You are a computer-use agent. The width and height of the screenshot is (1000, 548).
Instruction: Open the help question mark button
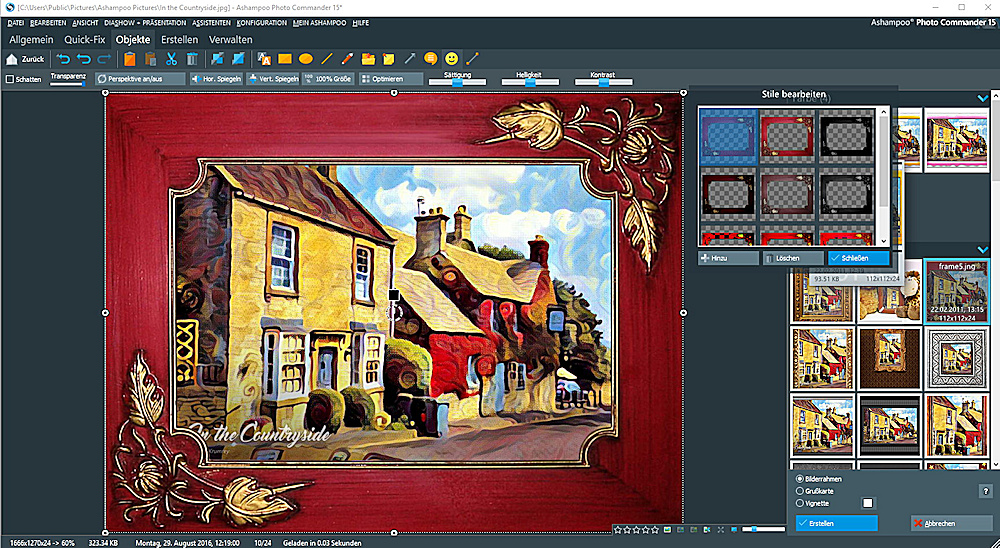pos(986,490)
